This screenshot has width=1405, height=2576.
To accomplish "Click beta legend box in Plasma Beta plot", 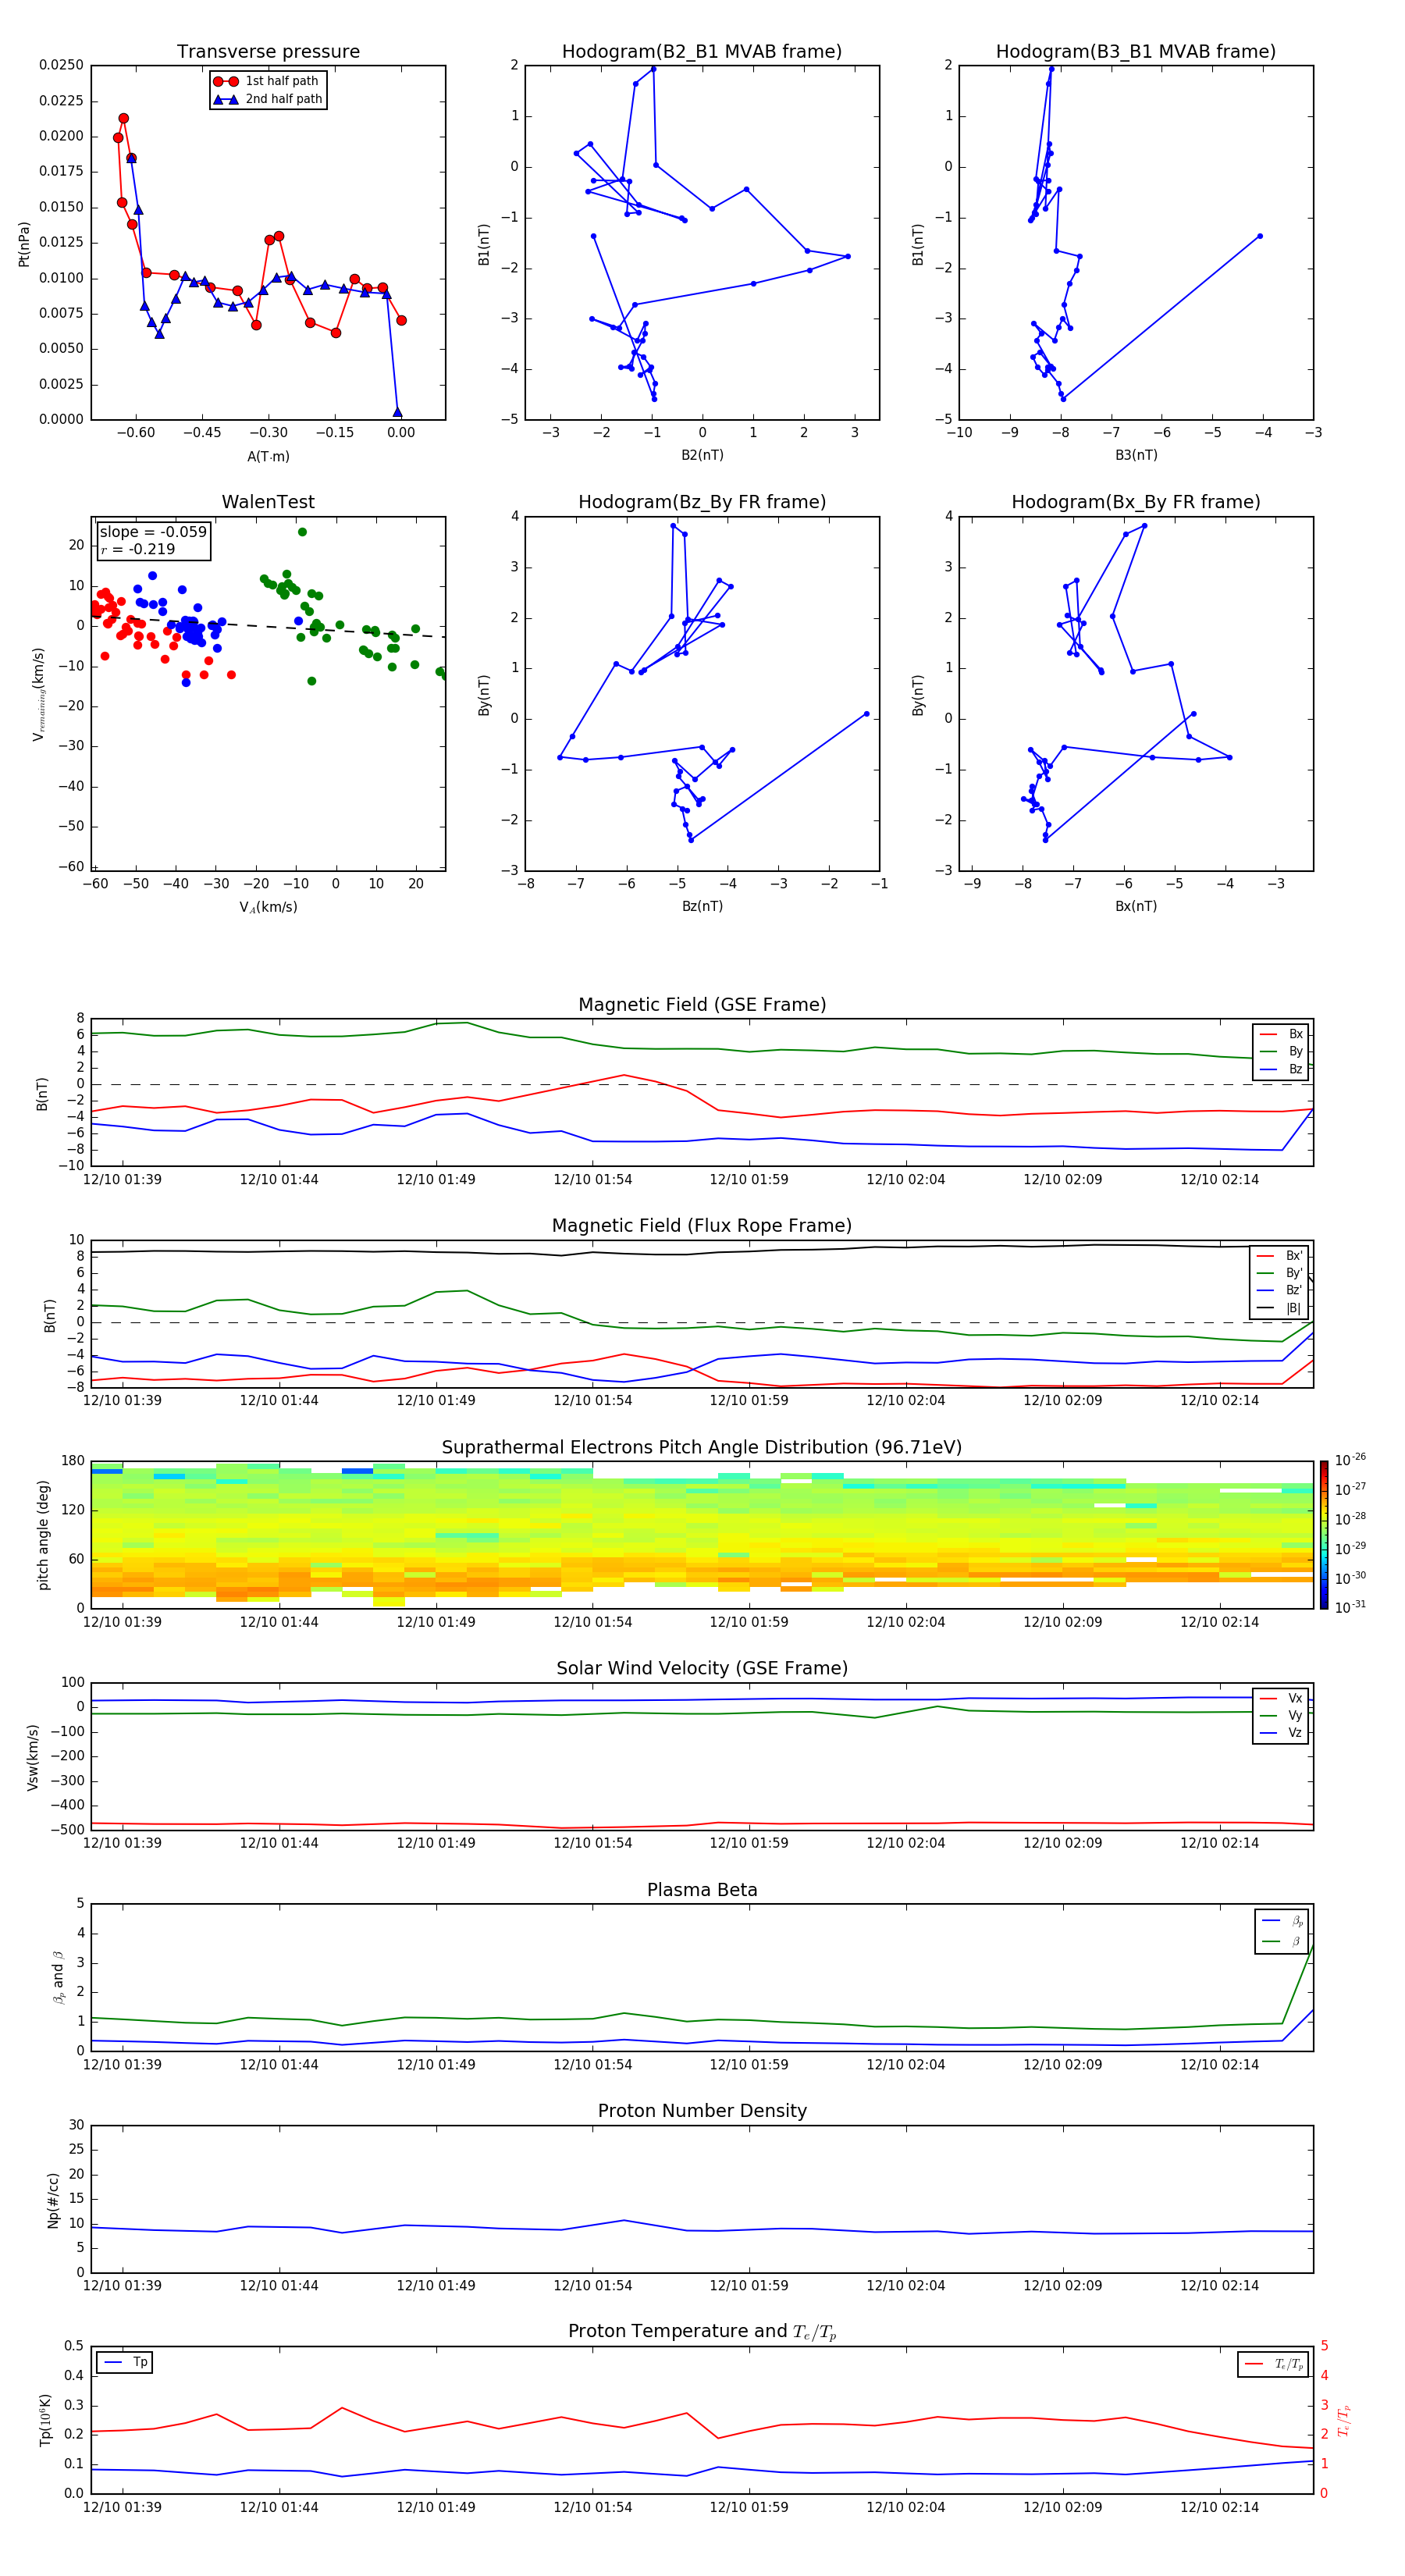I will pyautogui.click(x=1282, y=1931).
